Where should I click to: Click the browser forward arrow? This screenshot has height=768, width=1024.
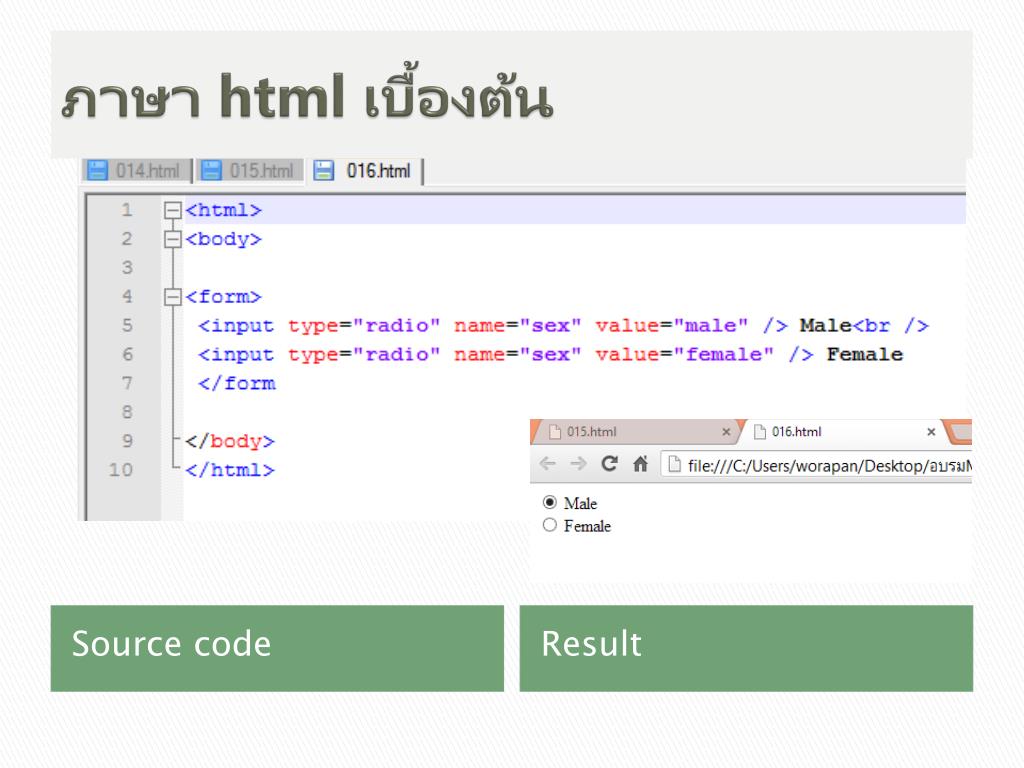(578, 464)
